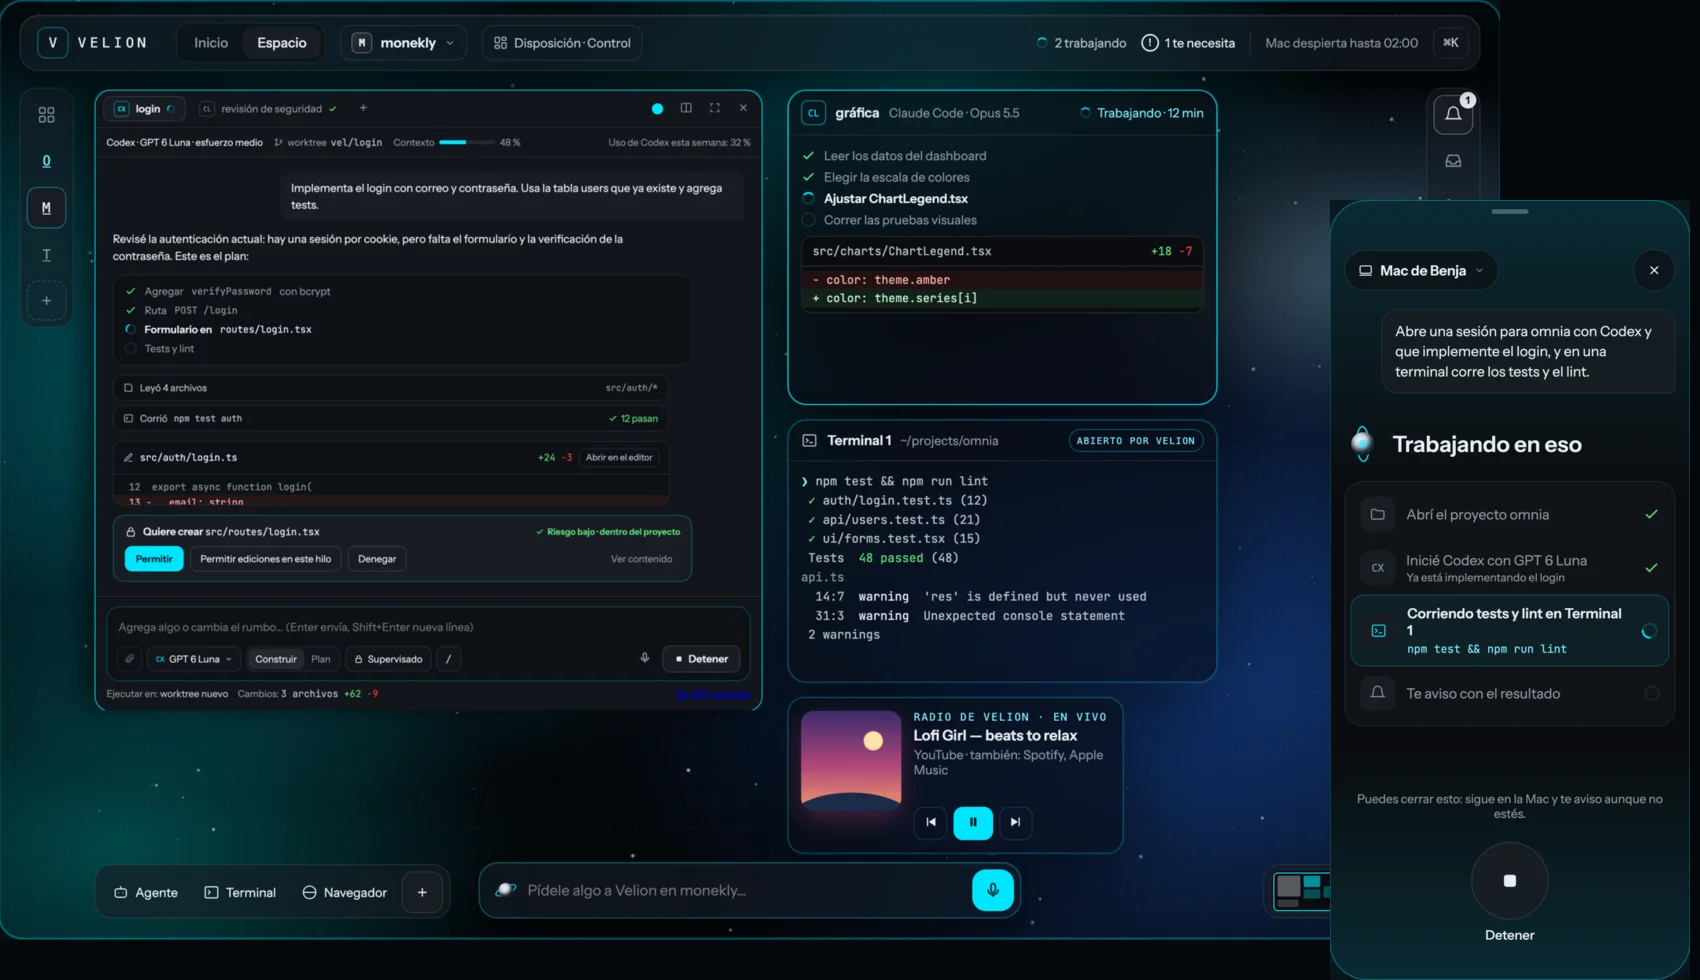Click the pencil icon beside src/auth/login.ts
1700x980 pixels.
tap(128, 457)
